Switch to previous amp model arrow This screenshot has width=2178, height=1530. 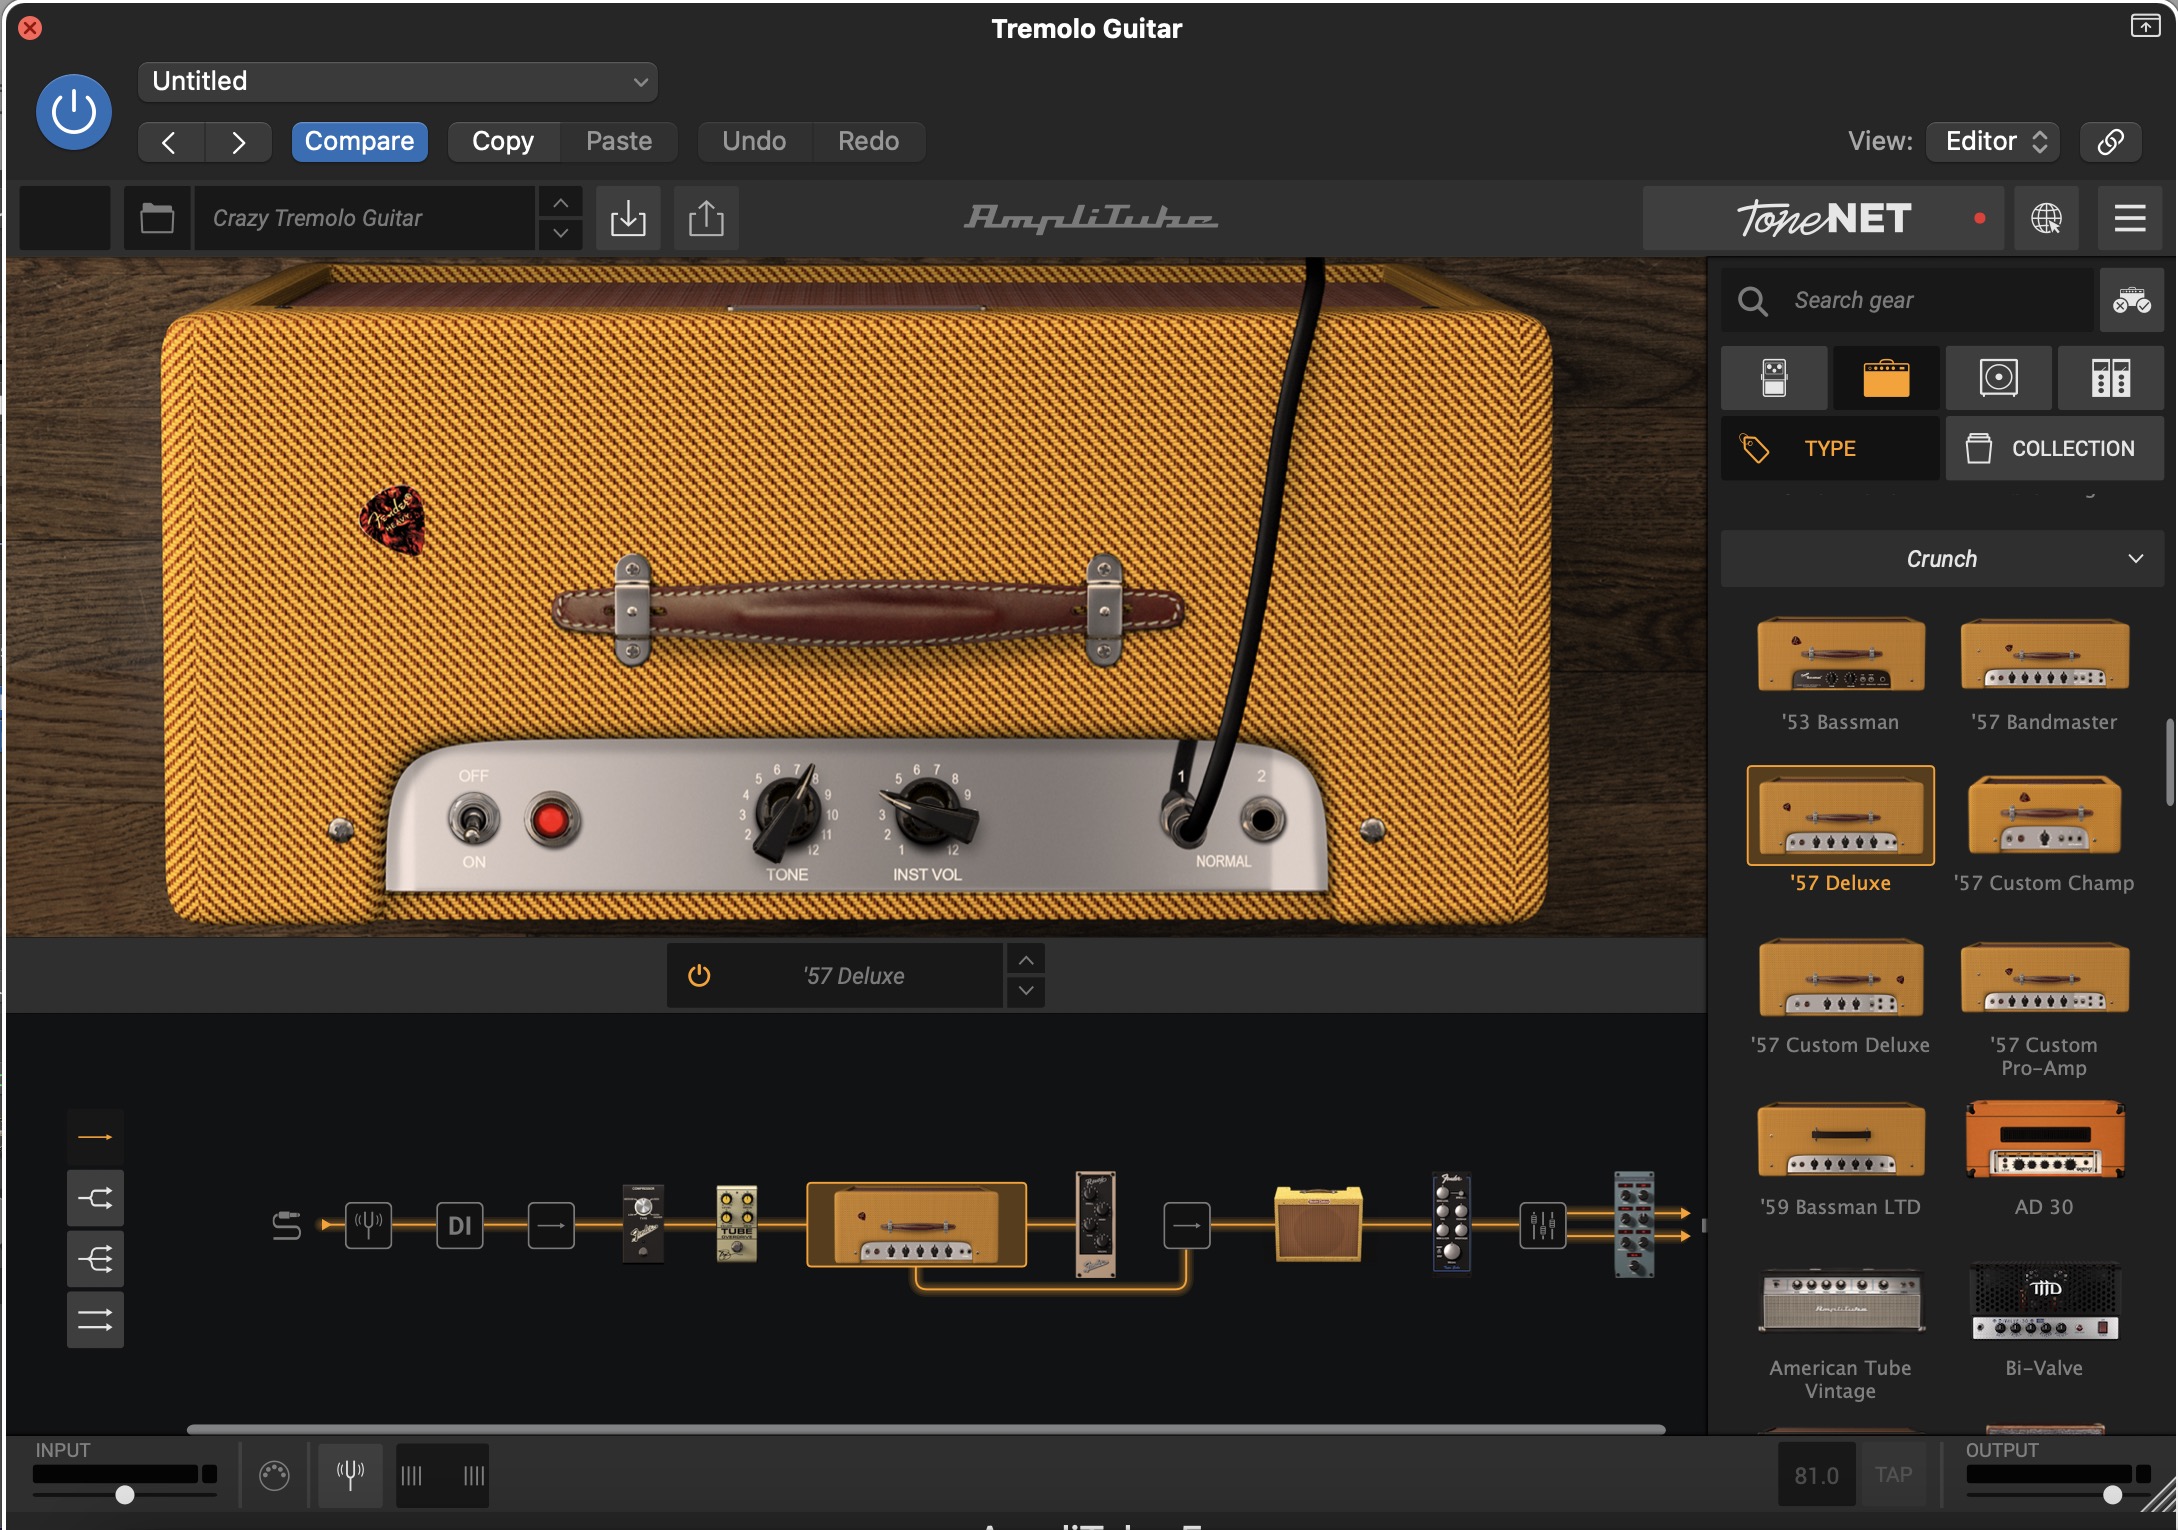pos(1026,960)
